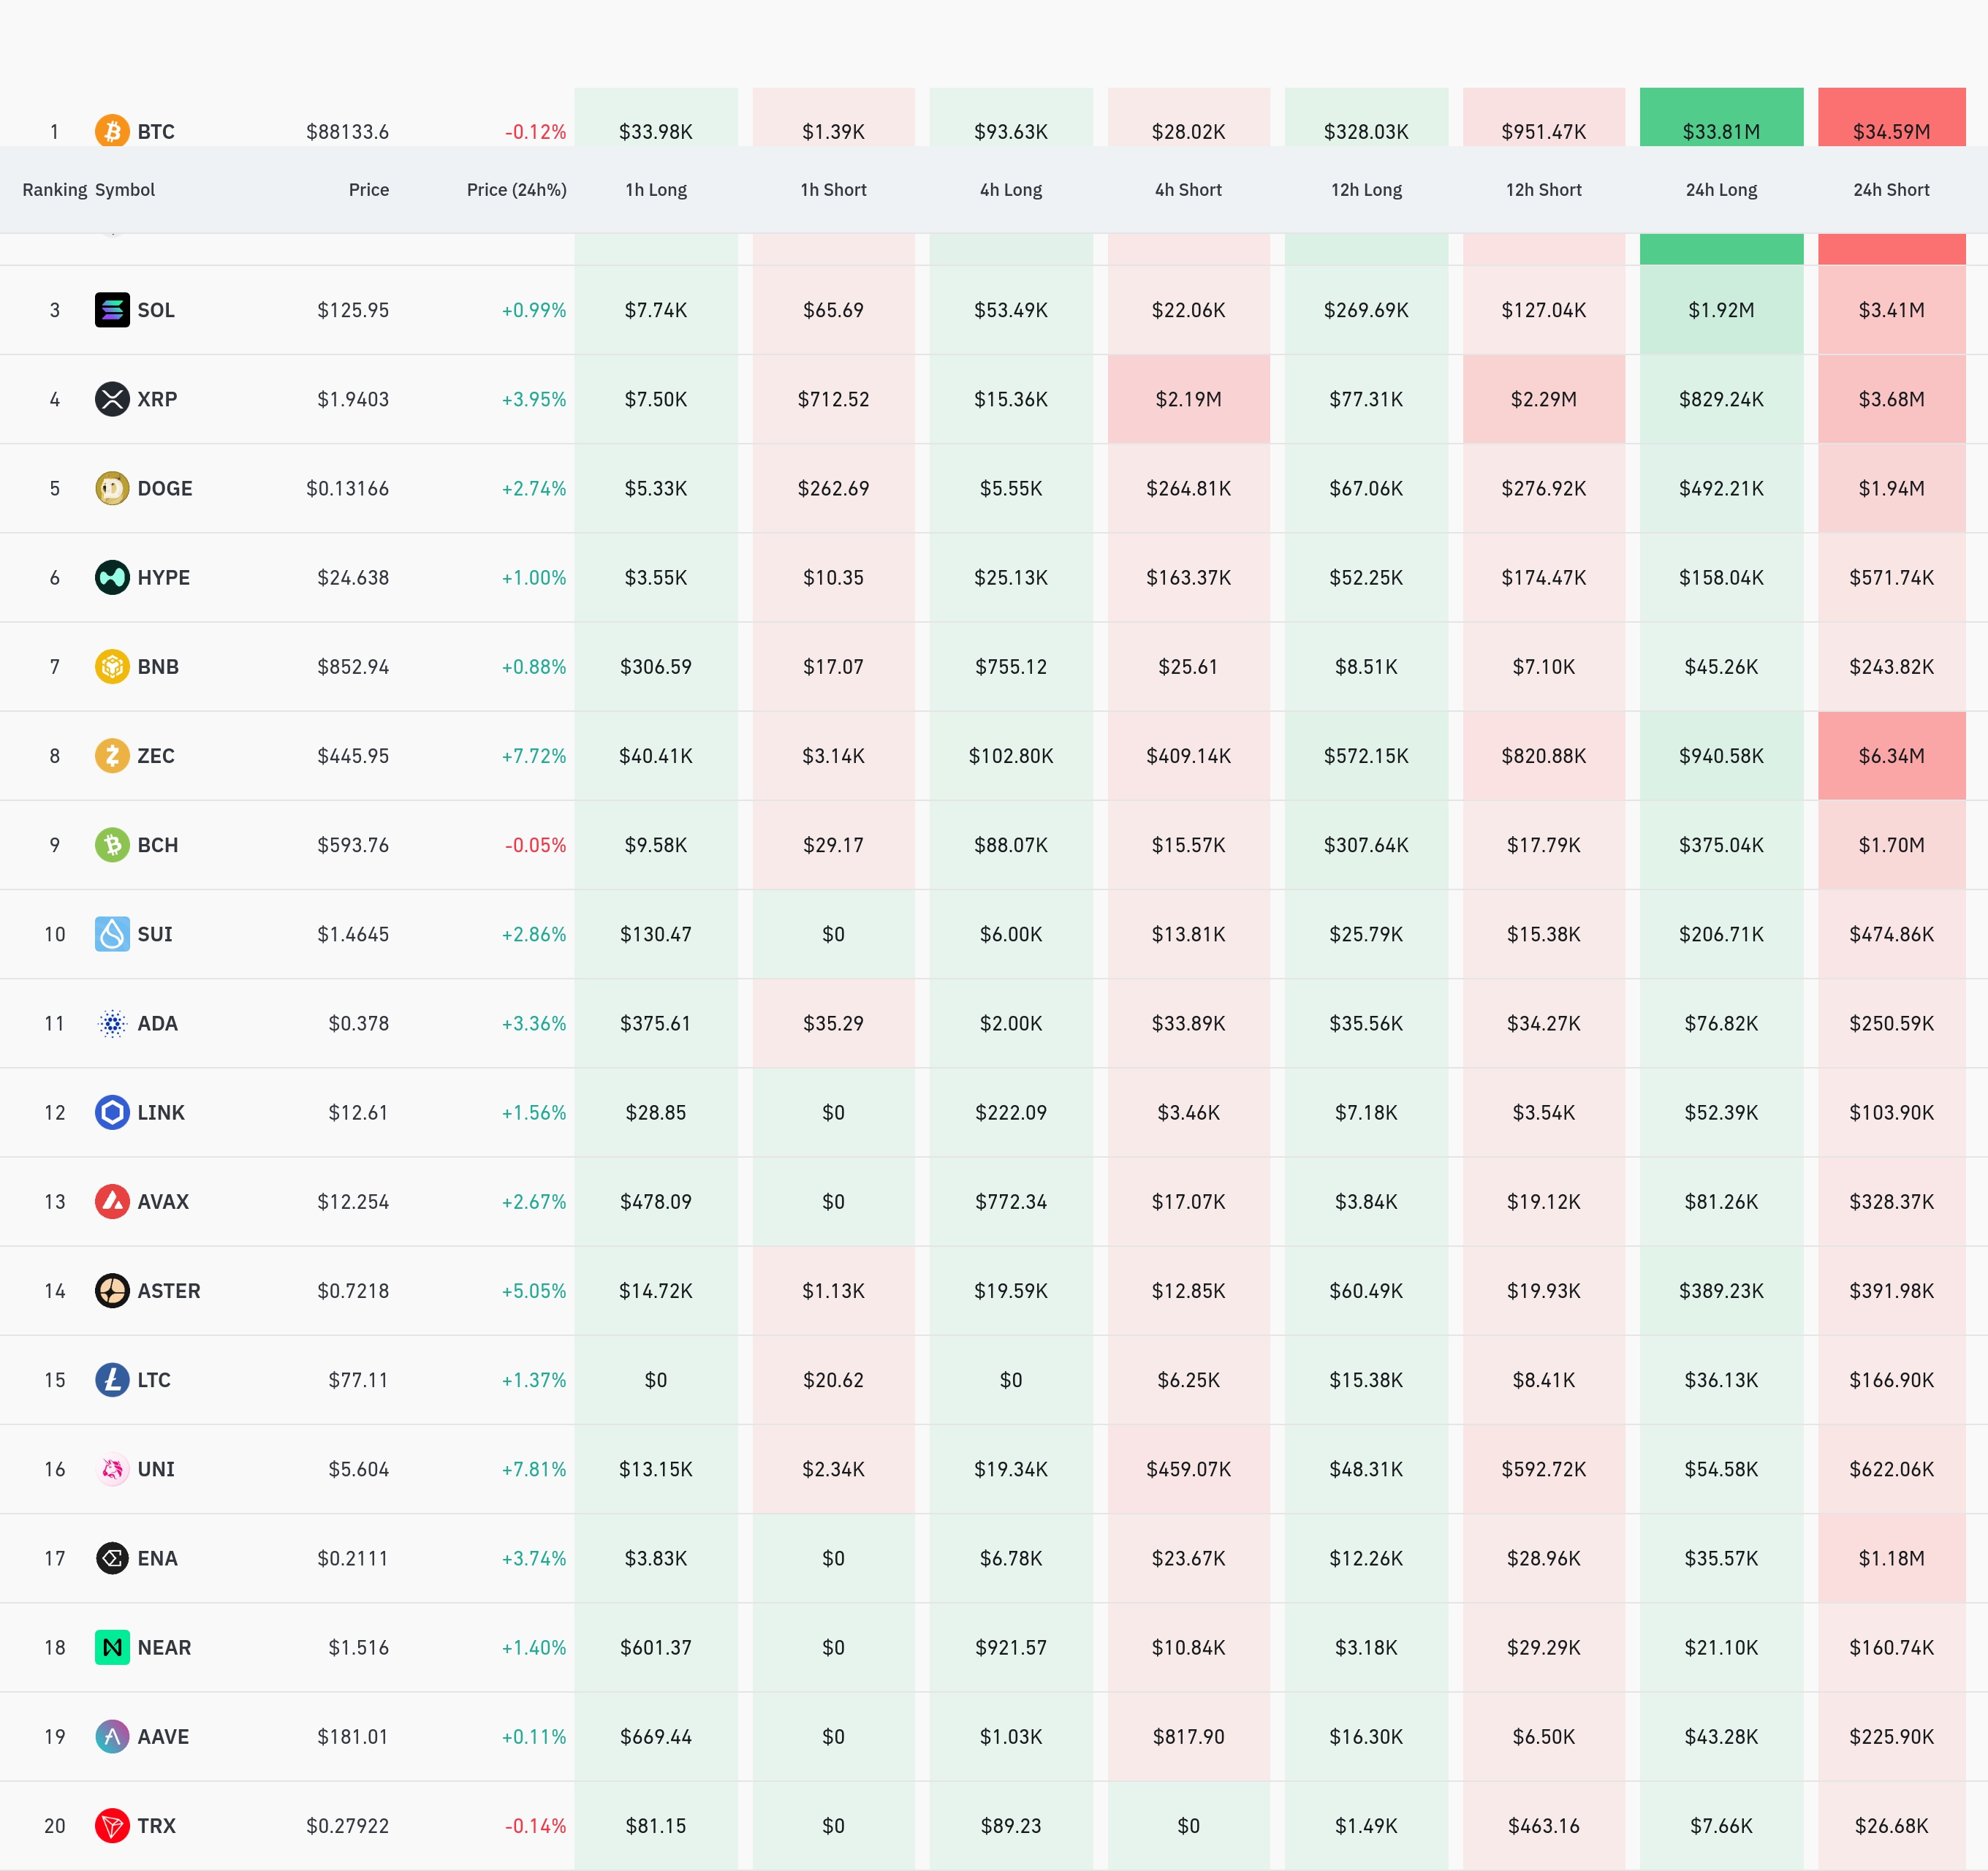Click the Solana SOL logo icon
1988x1871 pixels.
(112, 310)
